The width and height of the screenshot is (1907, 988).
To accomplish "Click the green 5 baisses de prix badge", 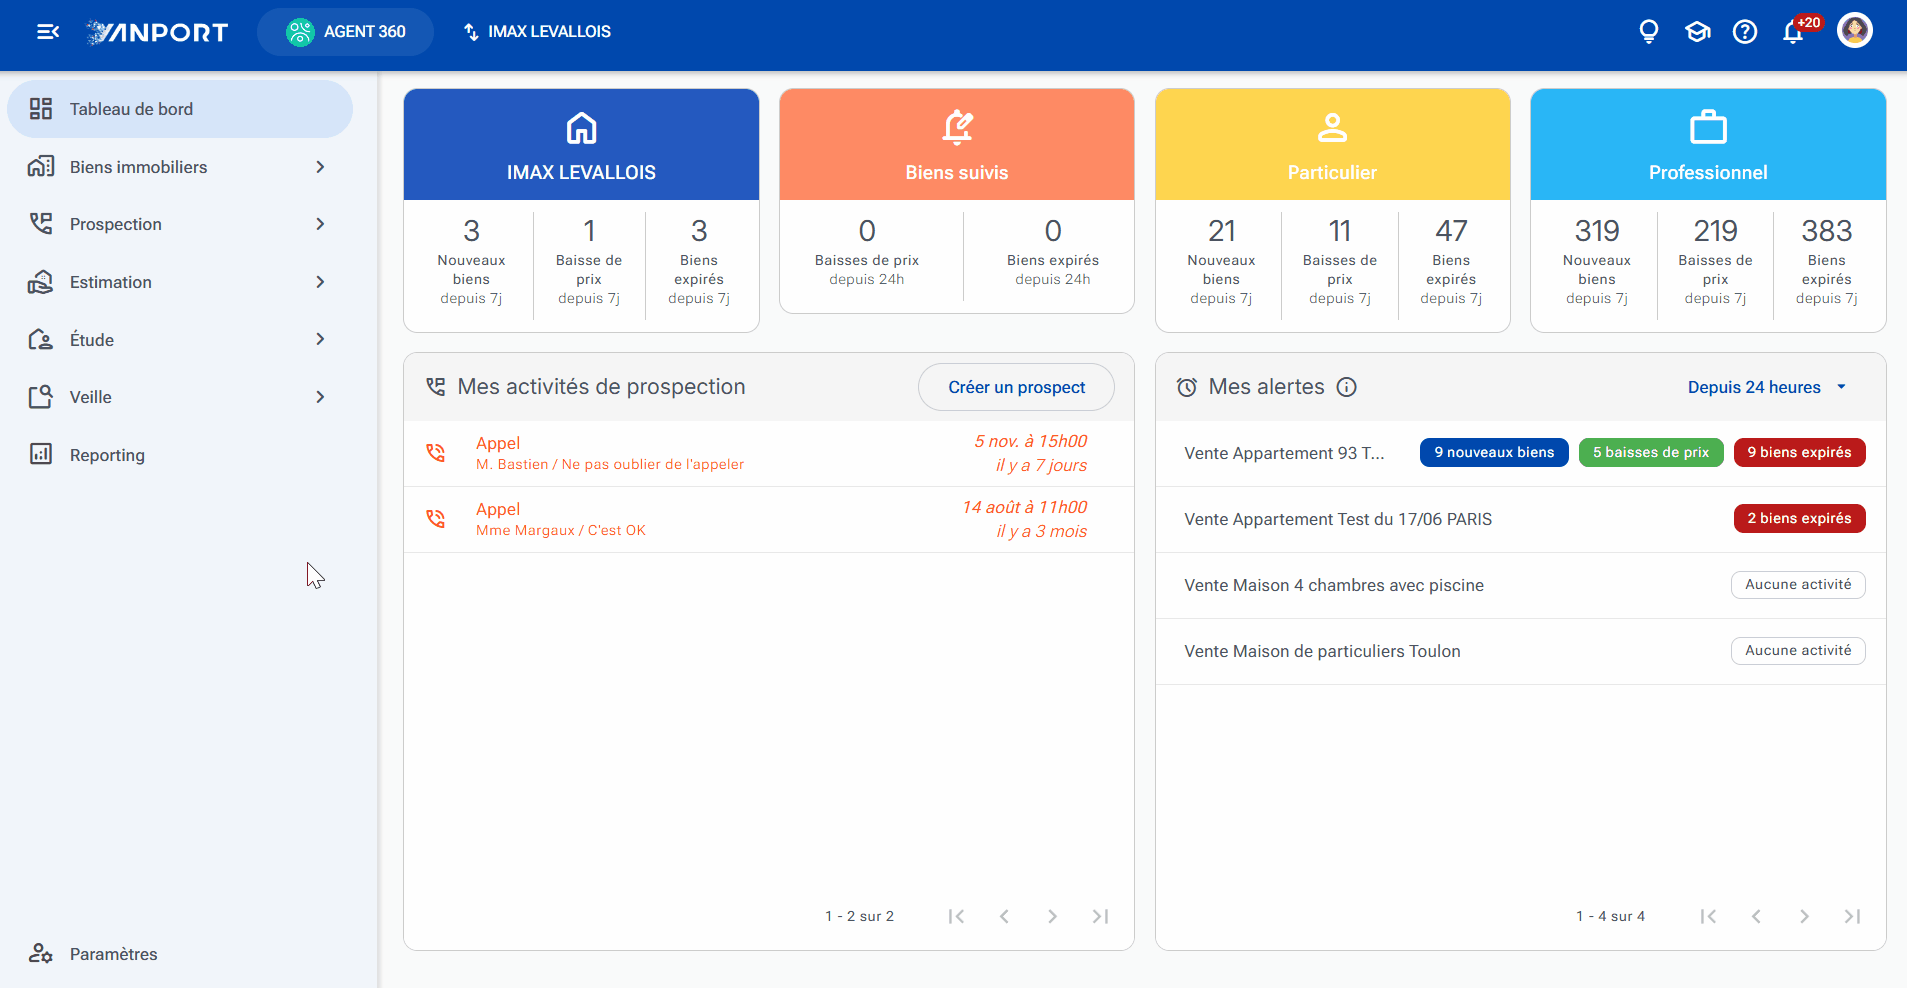I will coord(1651,453).
